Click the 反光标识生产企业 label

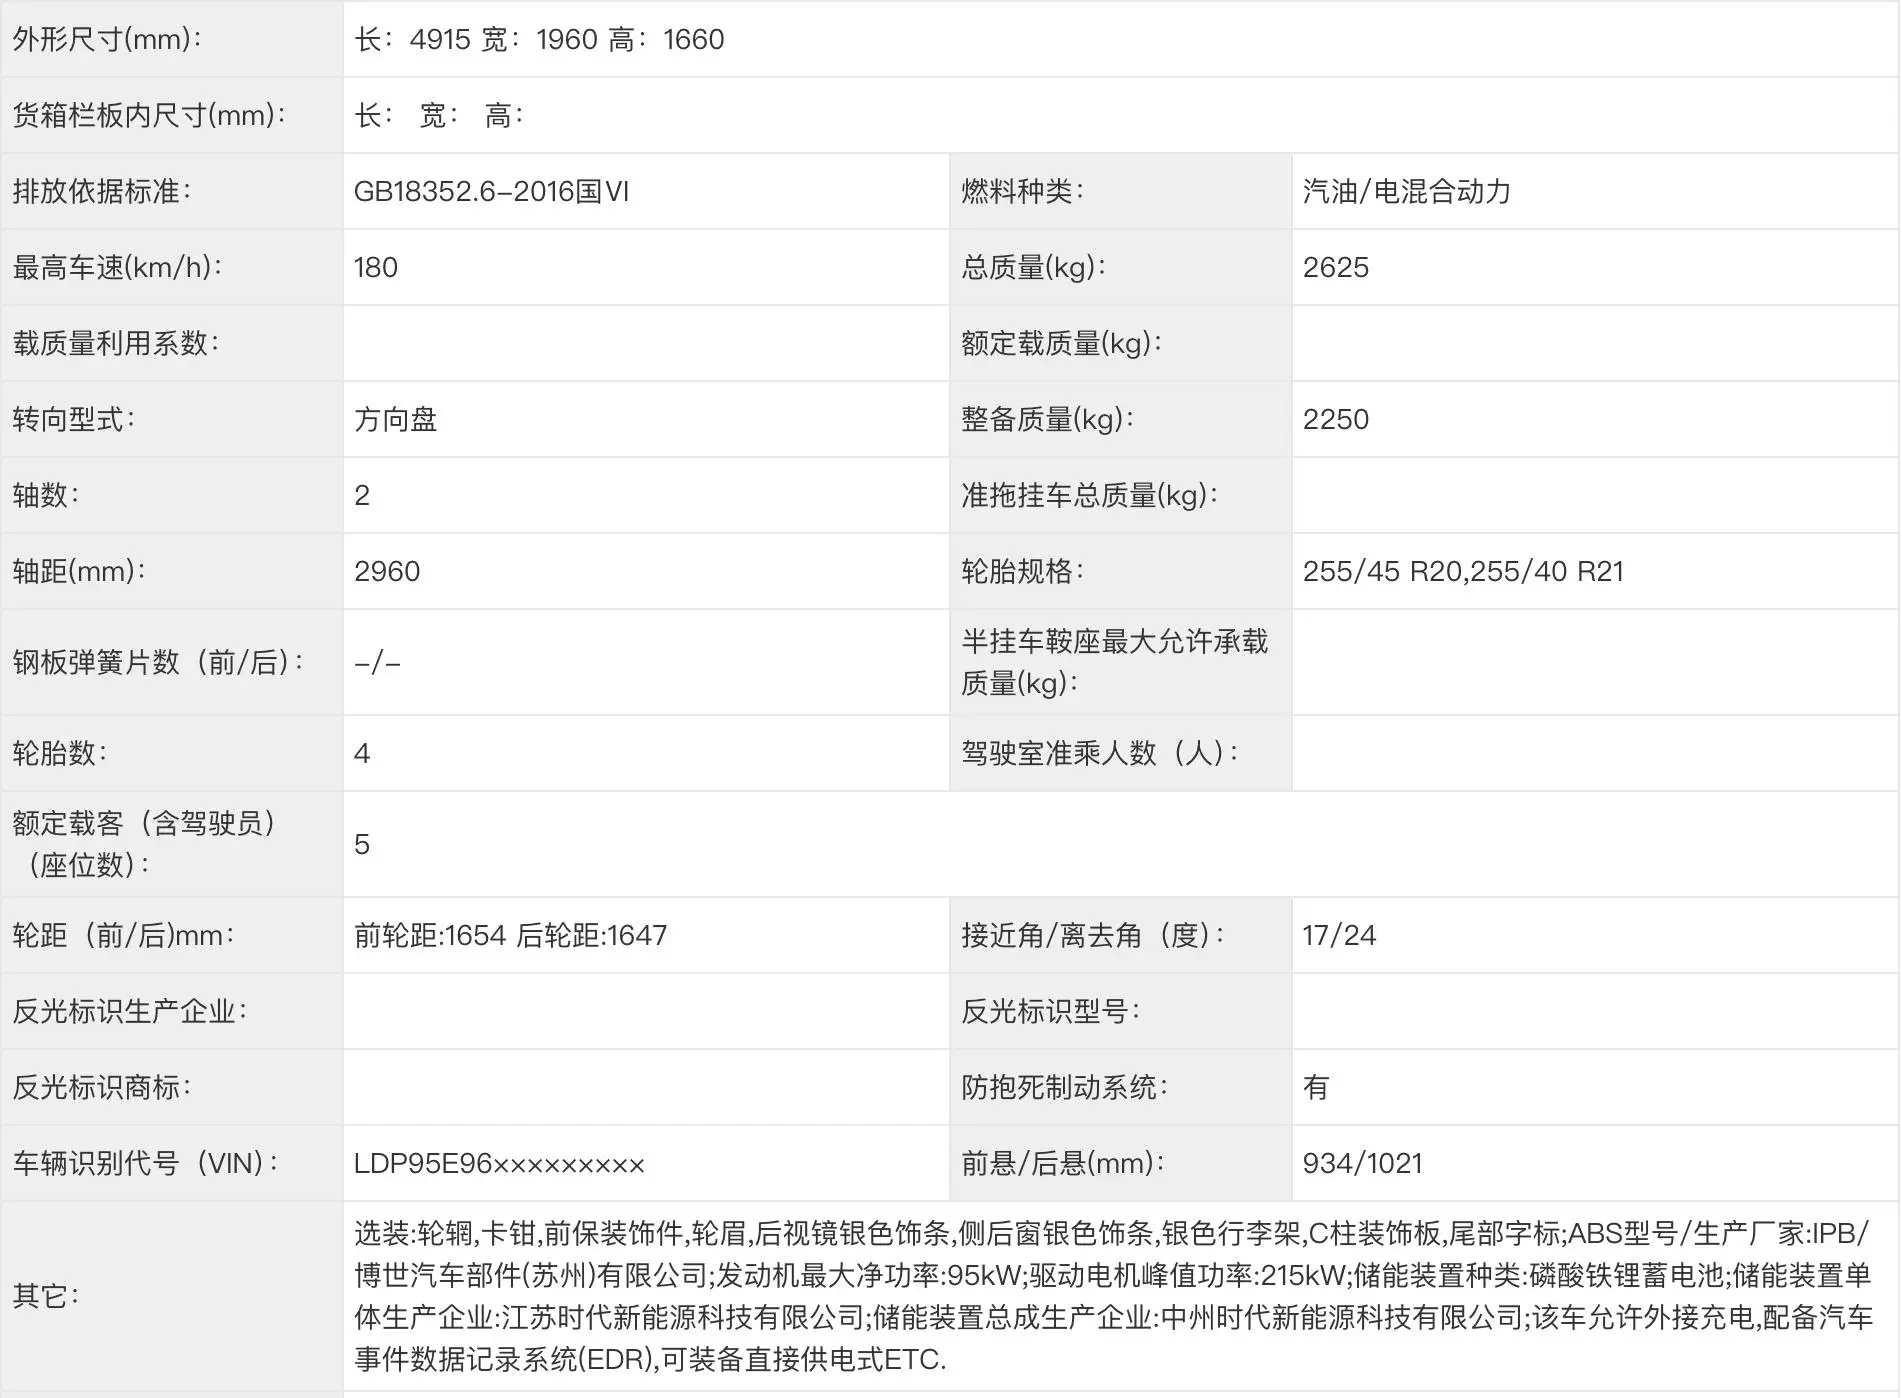click(x=130, y=1011)
